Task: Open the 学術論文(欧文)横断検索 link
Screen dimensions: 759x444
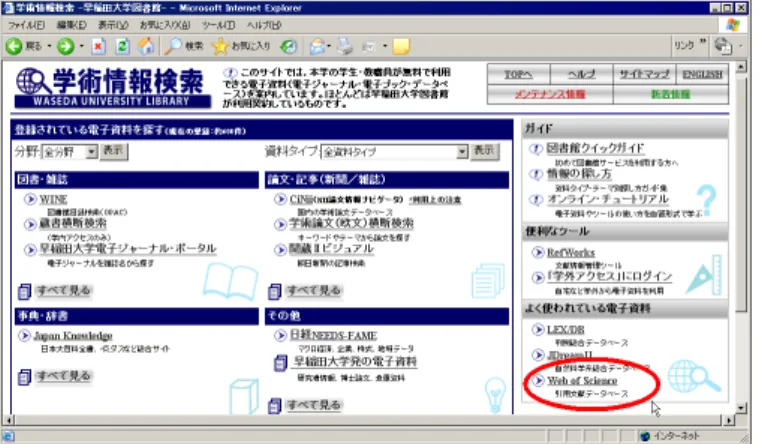Action: coord(351,223)
